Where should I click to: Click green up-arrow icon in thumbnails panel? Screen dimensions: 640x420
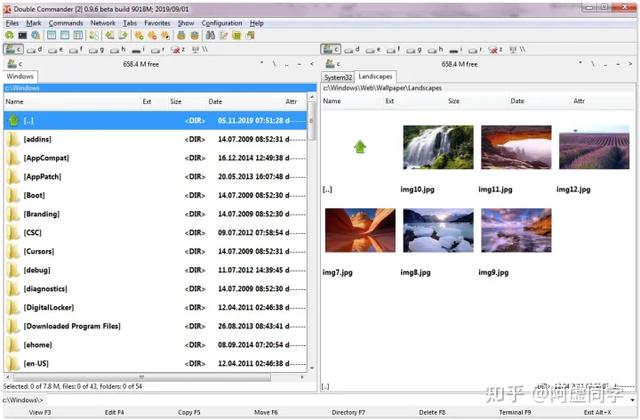tap(360, 147)
